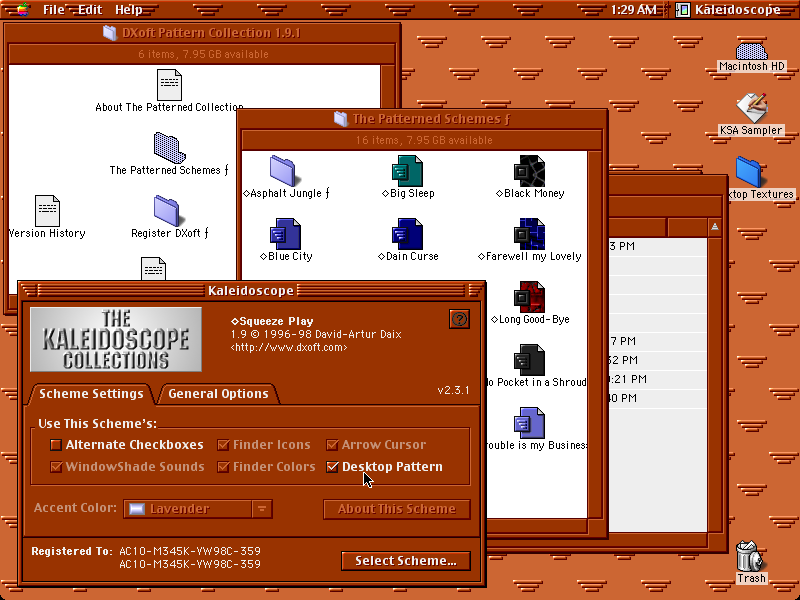Select the Macintosh HD disk icon
Screen dimensions: 800x600
[752, 51]
